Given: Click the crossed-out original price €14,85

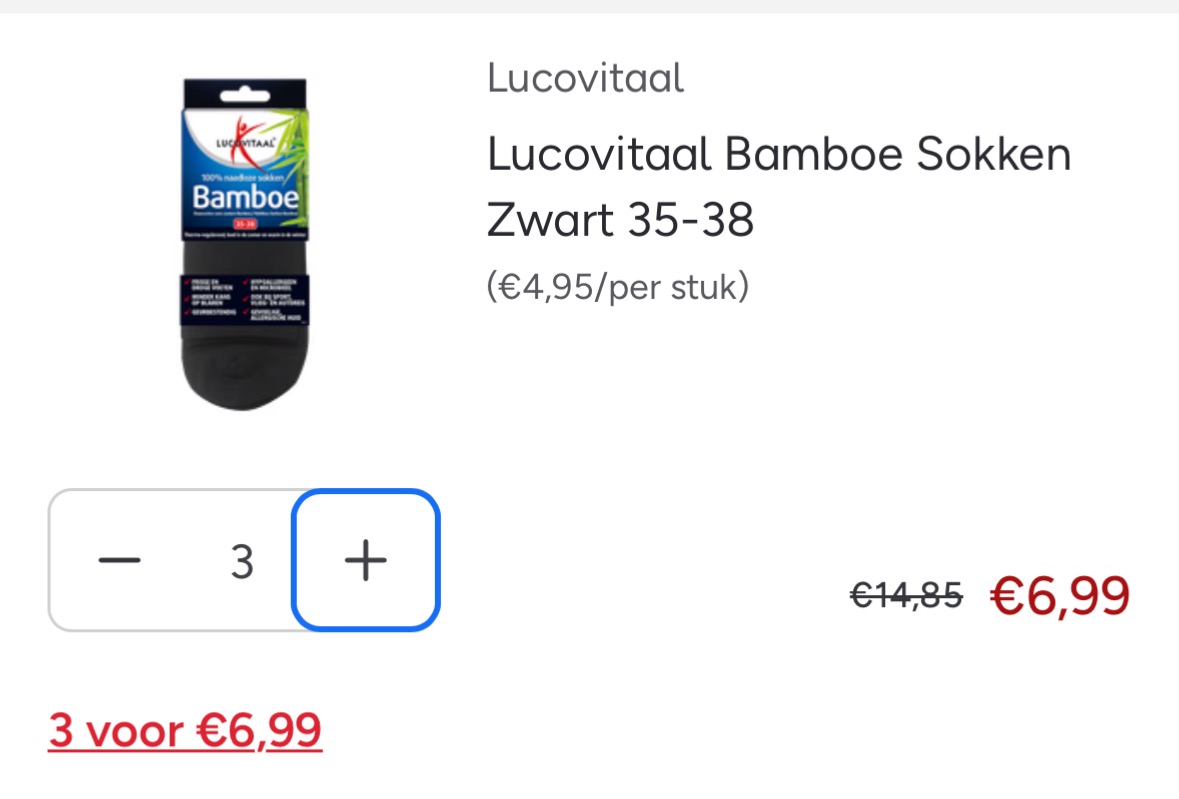Looking at the screenshot, I should 906,597.
